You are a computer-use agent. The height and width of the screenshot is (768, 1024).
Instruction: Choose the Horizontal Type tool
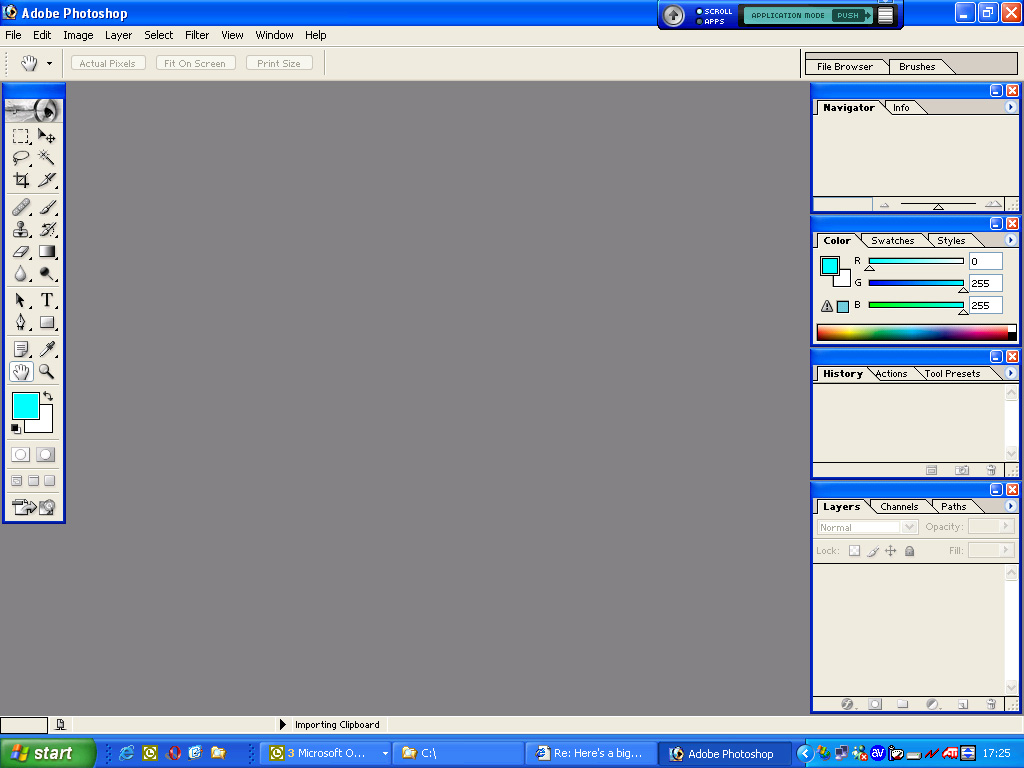pos(46,300)
